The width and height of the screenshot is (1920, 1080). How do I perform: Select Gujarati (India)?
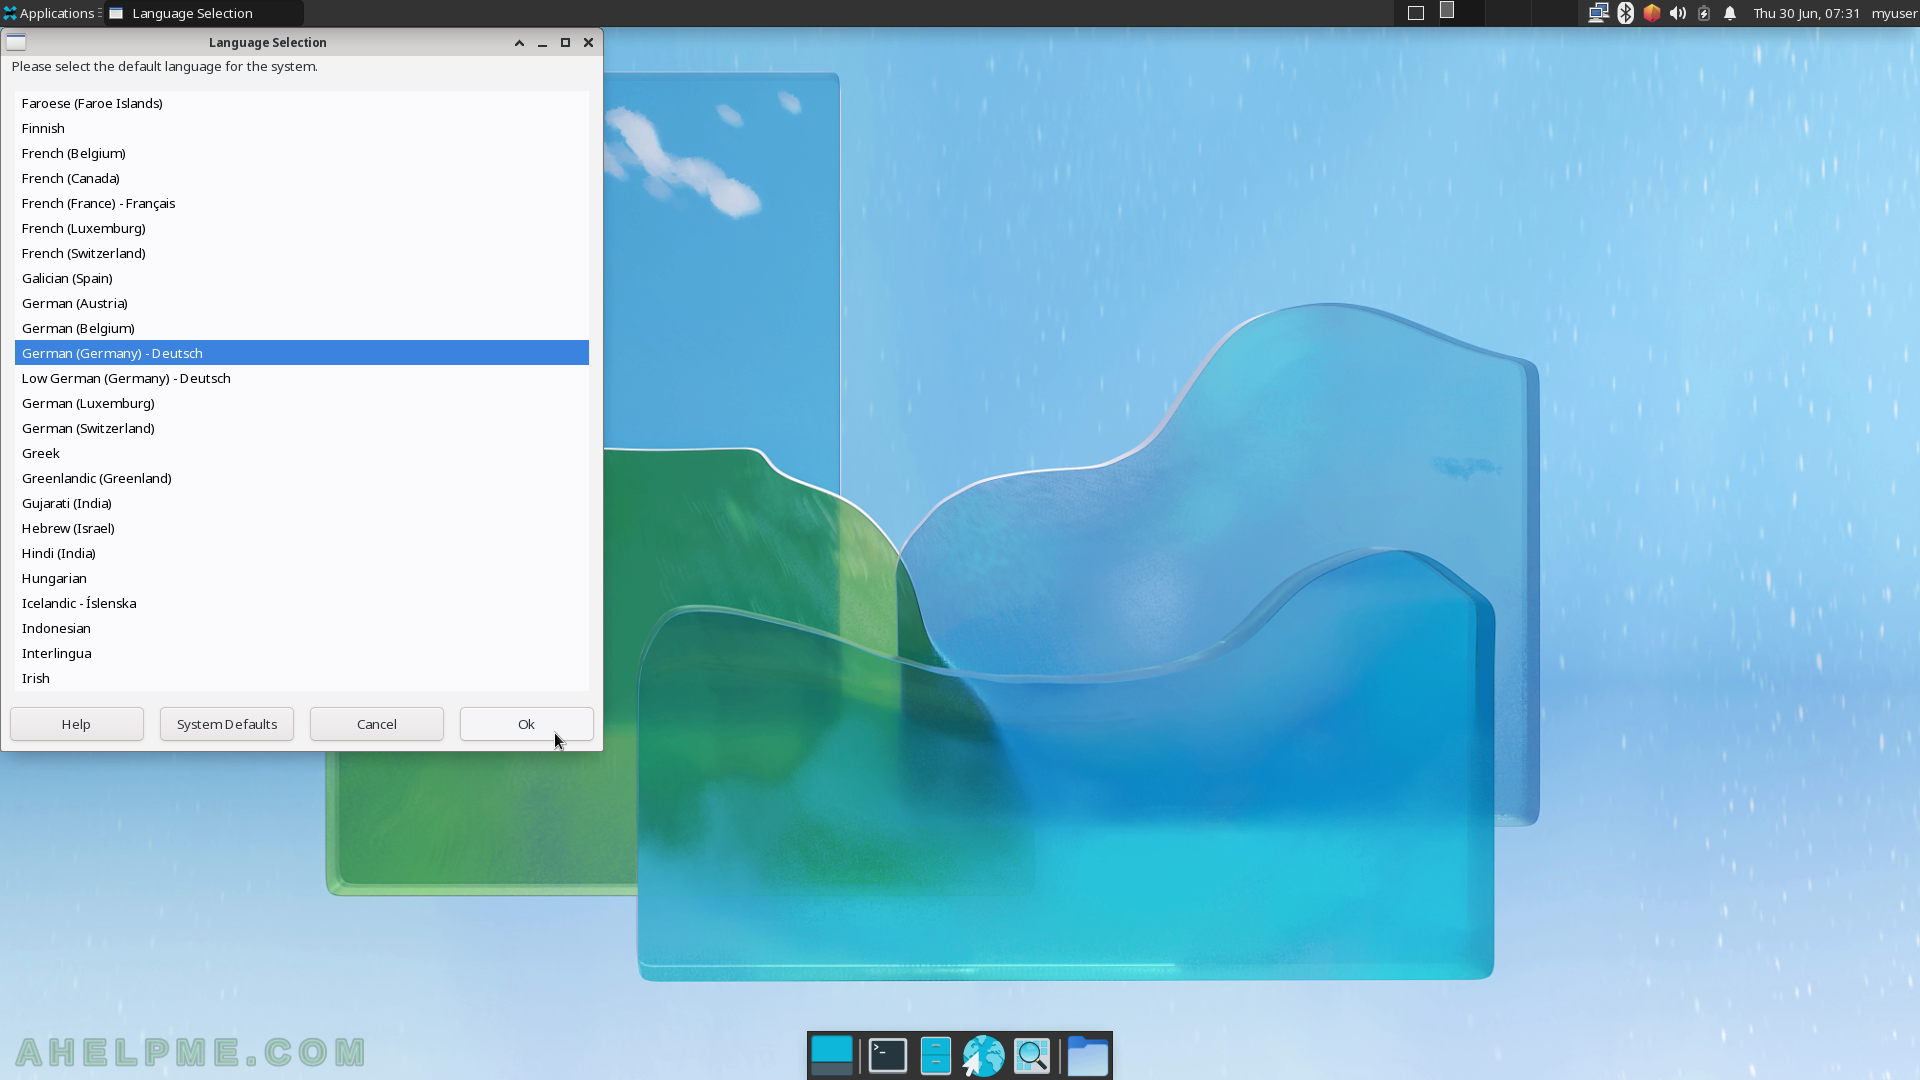(x=302, y=503)
